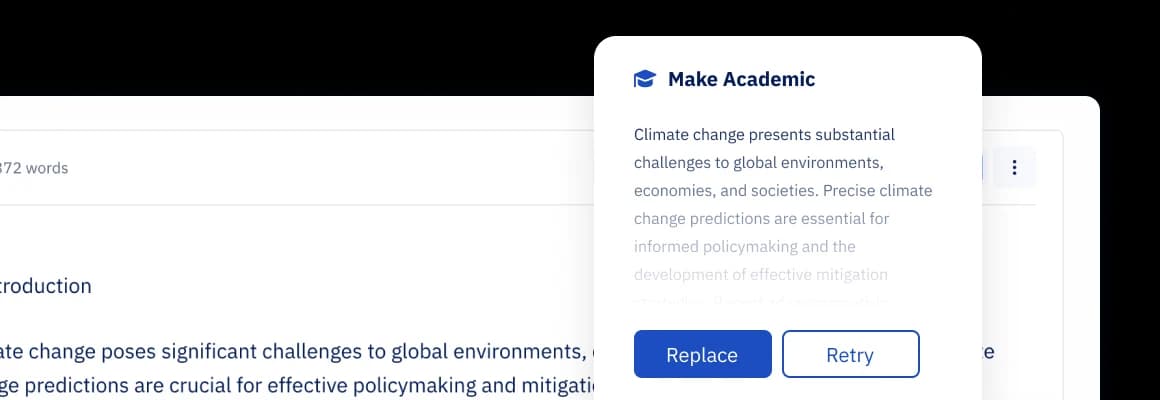Open the three-dot more options menu
This screenshot has height=400, width=1160.
pyautogui.click(x=1014, y=168)
